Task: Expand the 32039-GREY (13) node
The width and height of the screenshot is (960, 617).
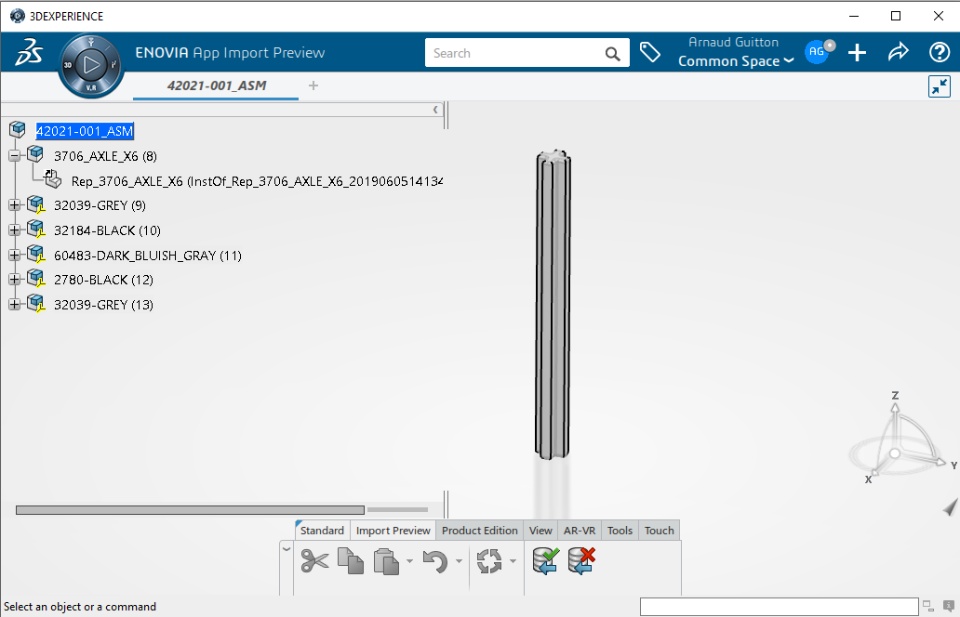Action: (x=15, y=304)
